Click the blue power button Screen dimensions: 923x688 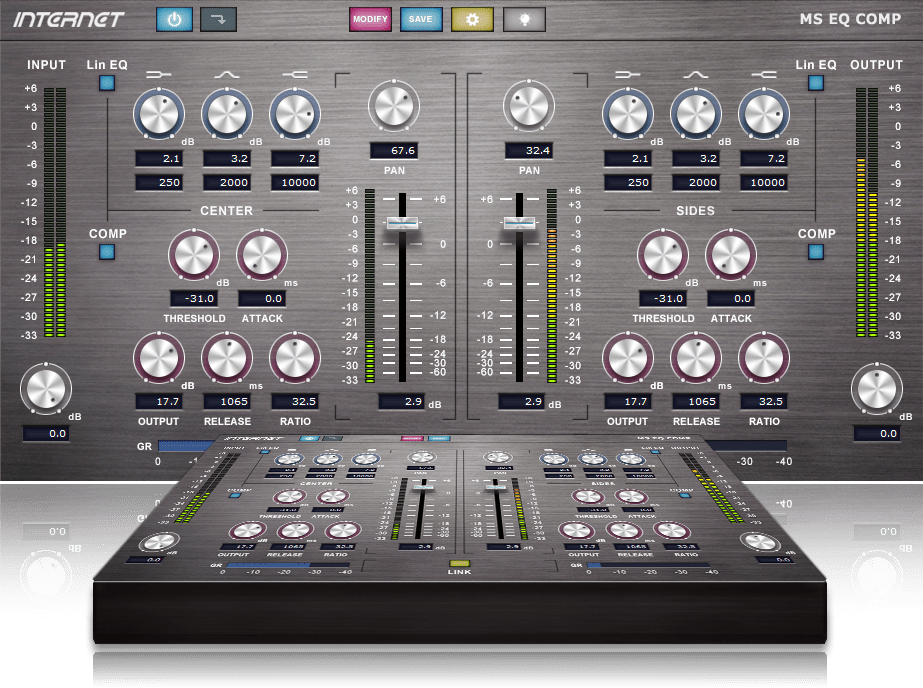175,19
